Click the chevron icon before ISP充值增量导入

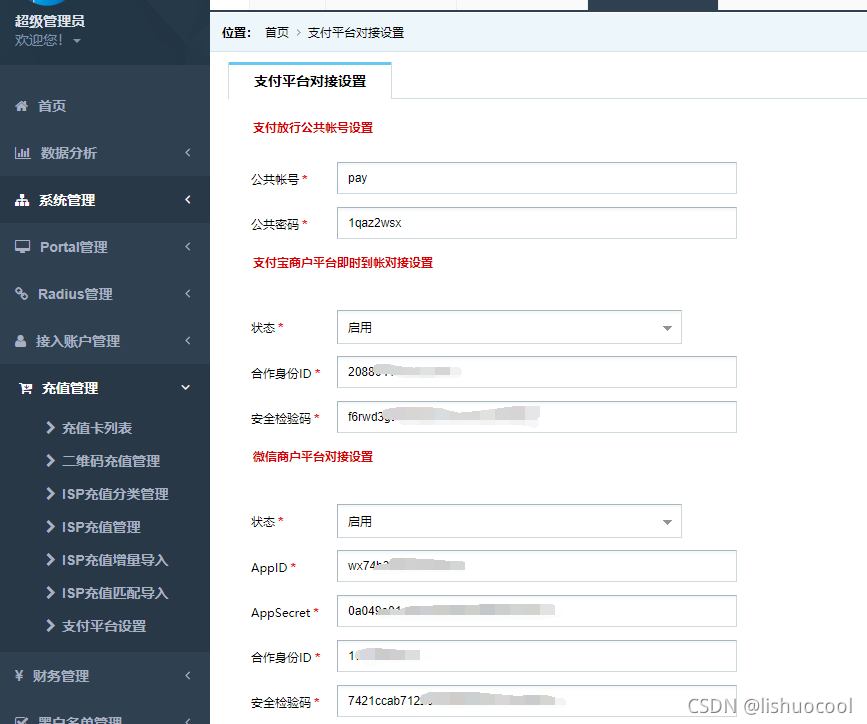point(51,560)
